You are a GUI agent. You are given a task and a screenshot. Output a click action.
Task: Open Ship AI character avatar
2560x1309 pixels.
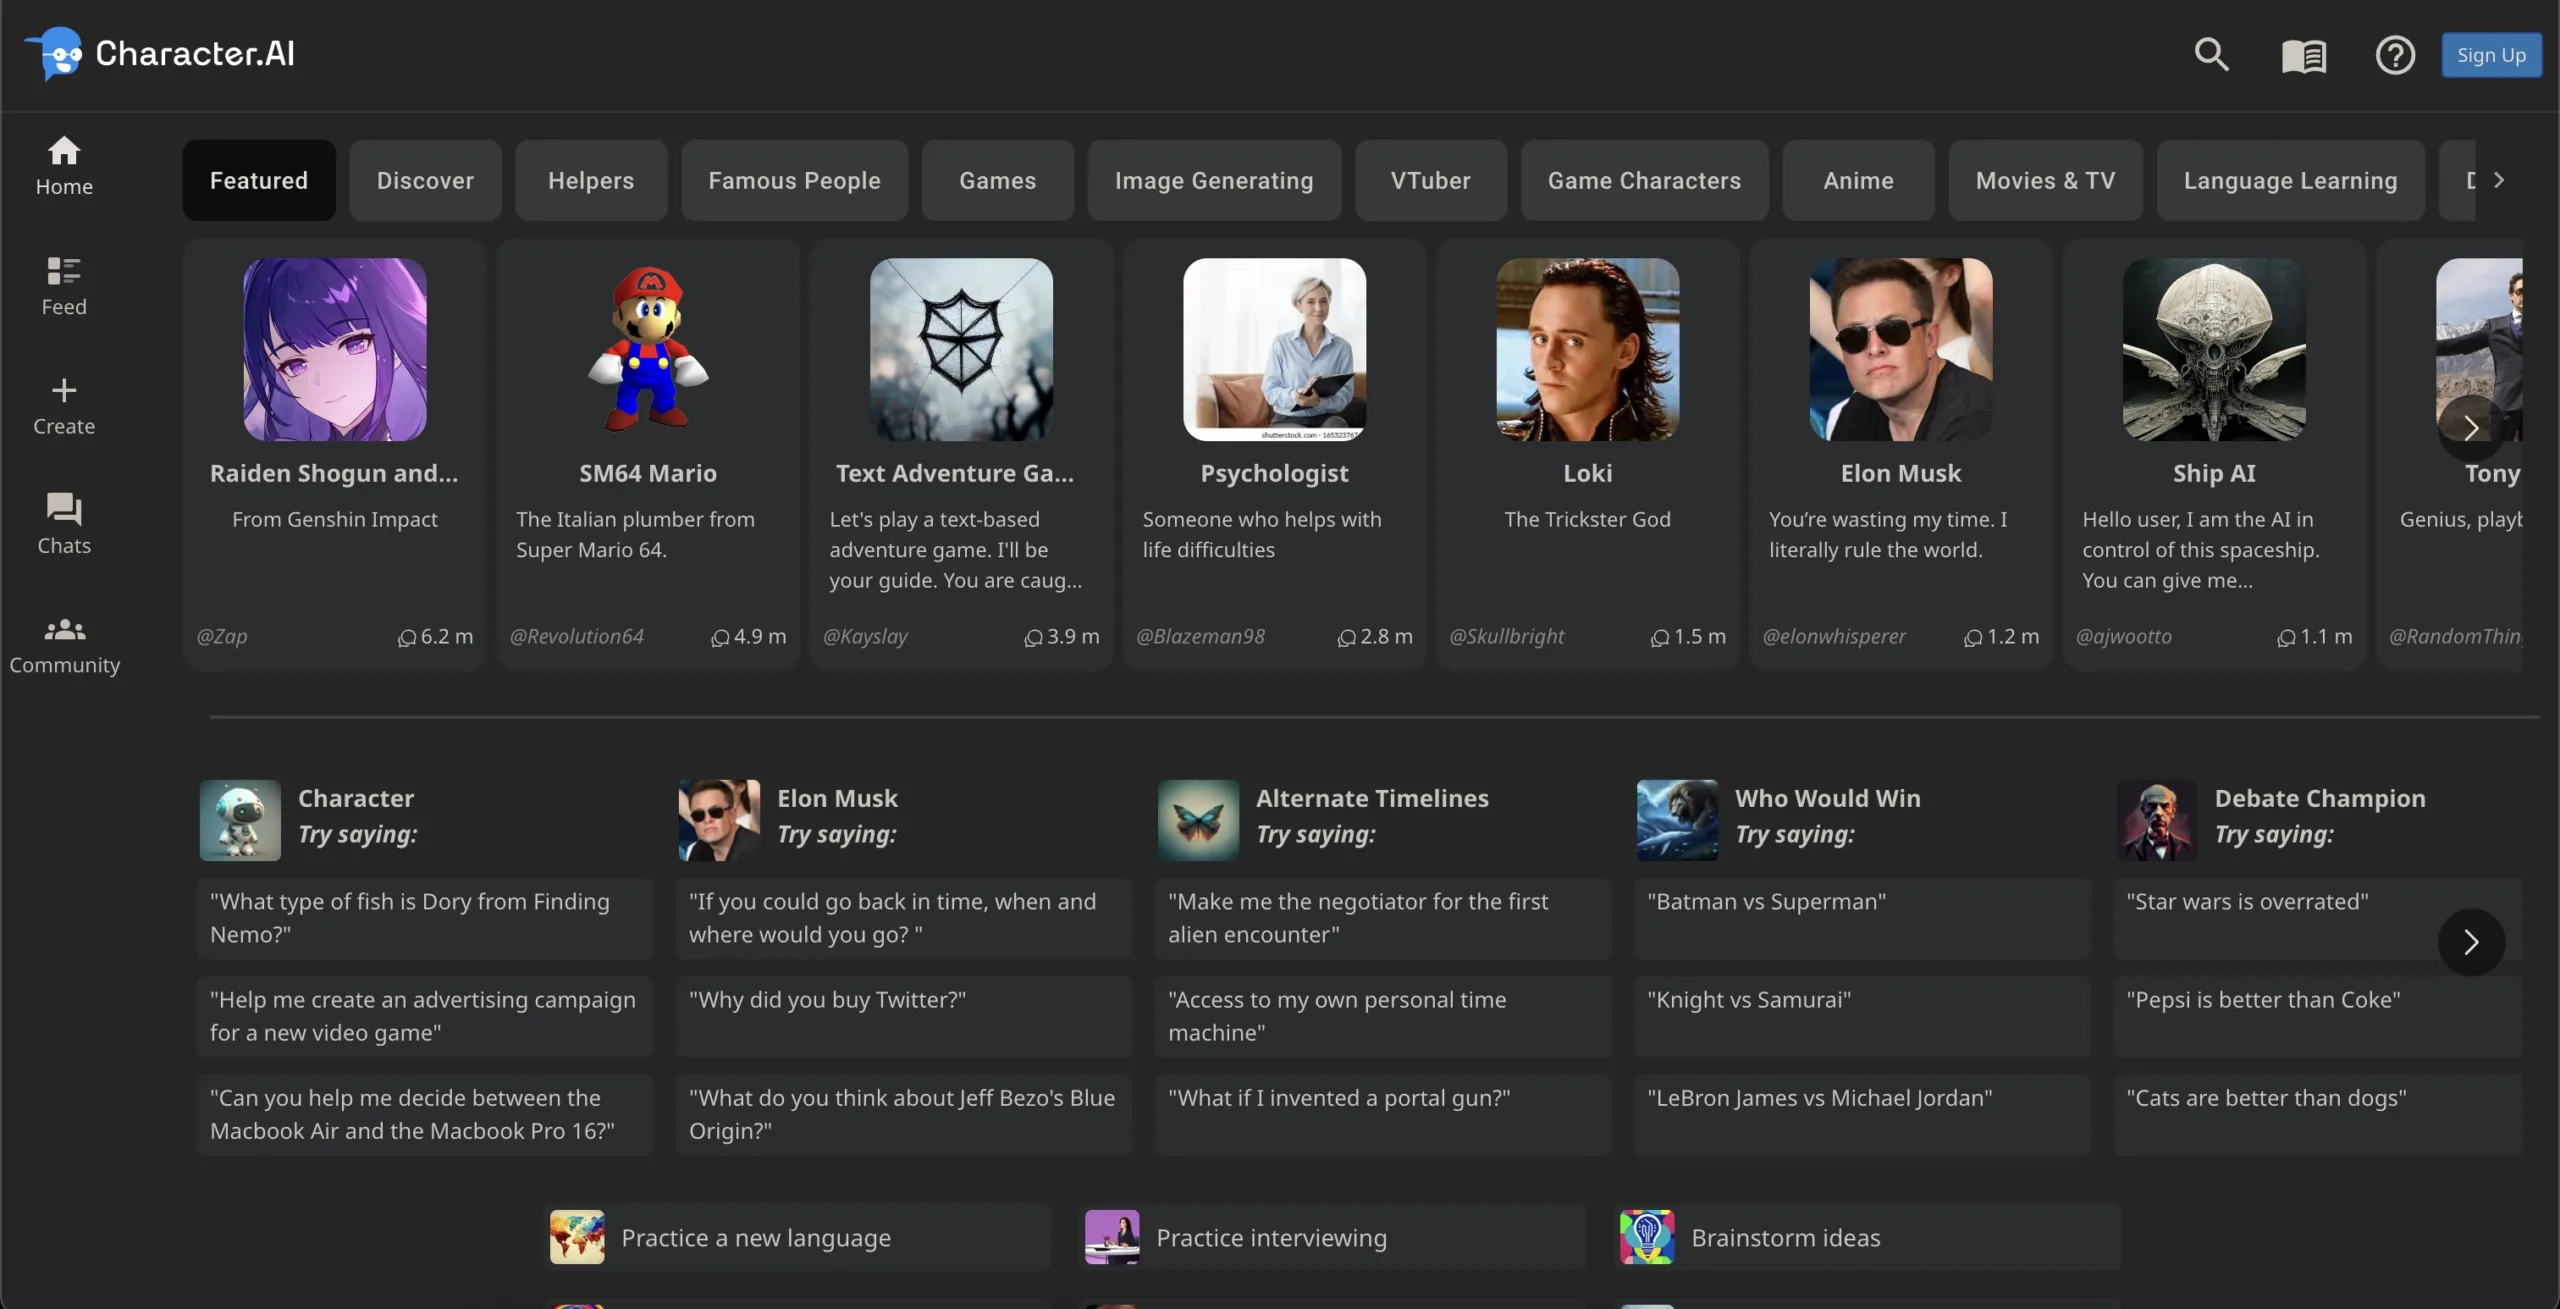pos(2214,349)
